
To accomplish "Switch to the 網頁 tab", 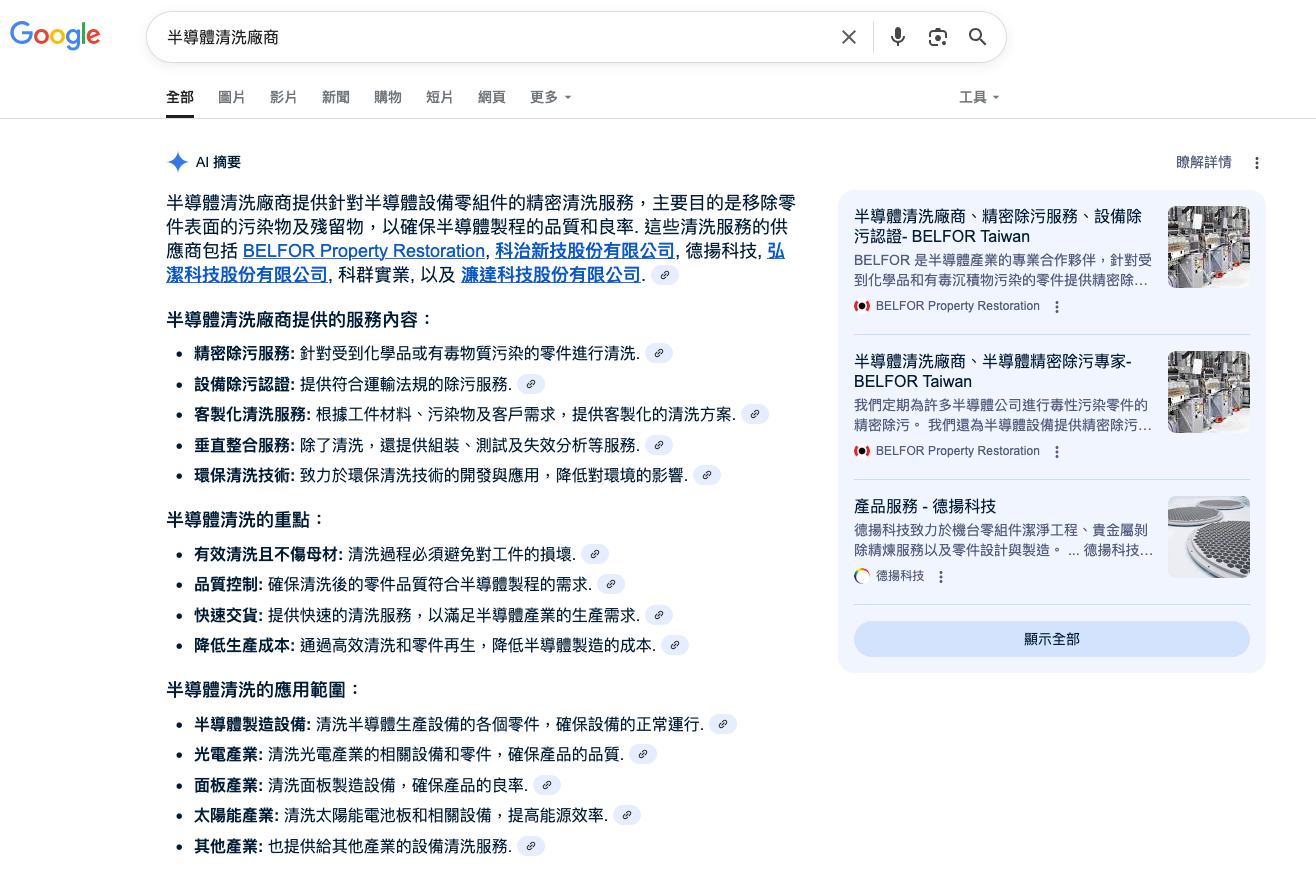I will point(492,97).
